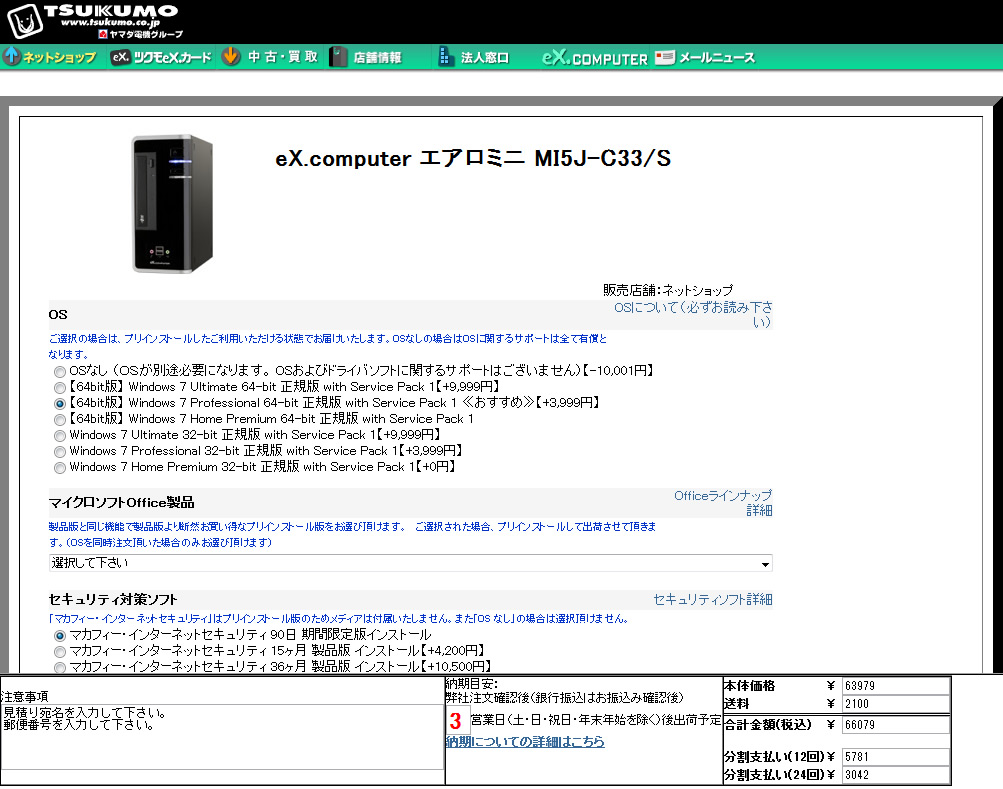The image size is (1003, 789).
Task: Open 納期についての詳細はこちら link
Action: tap(525, 742)
